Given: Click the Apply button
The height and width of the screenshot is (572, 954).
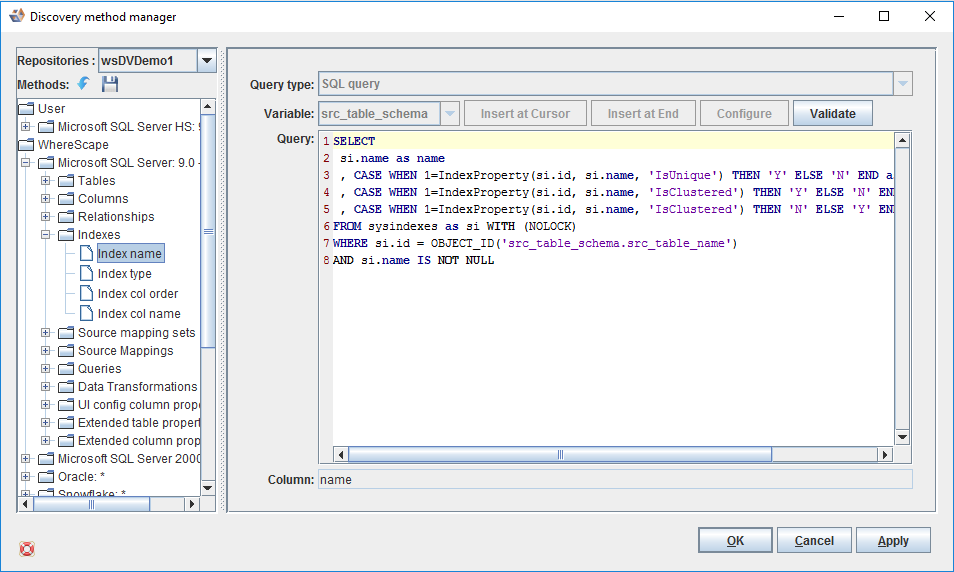Looking at the screenshot, I should pos(892,540).
